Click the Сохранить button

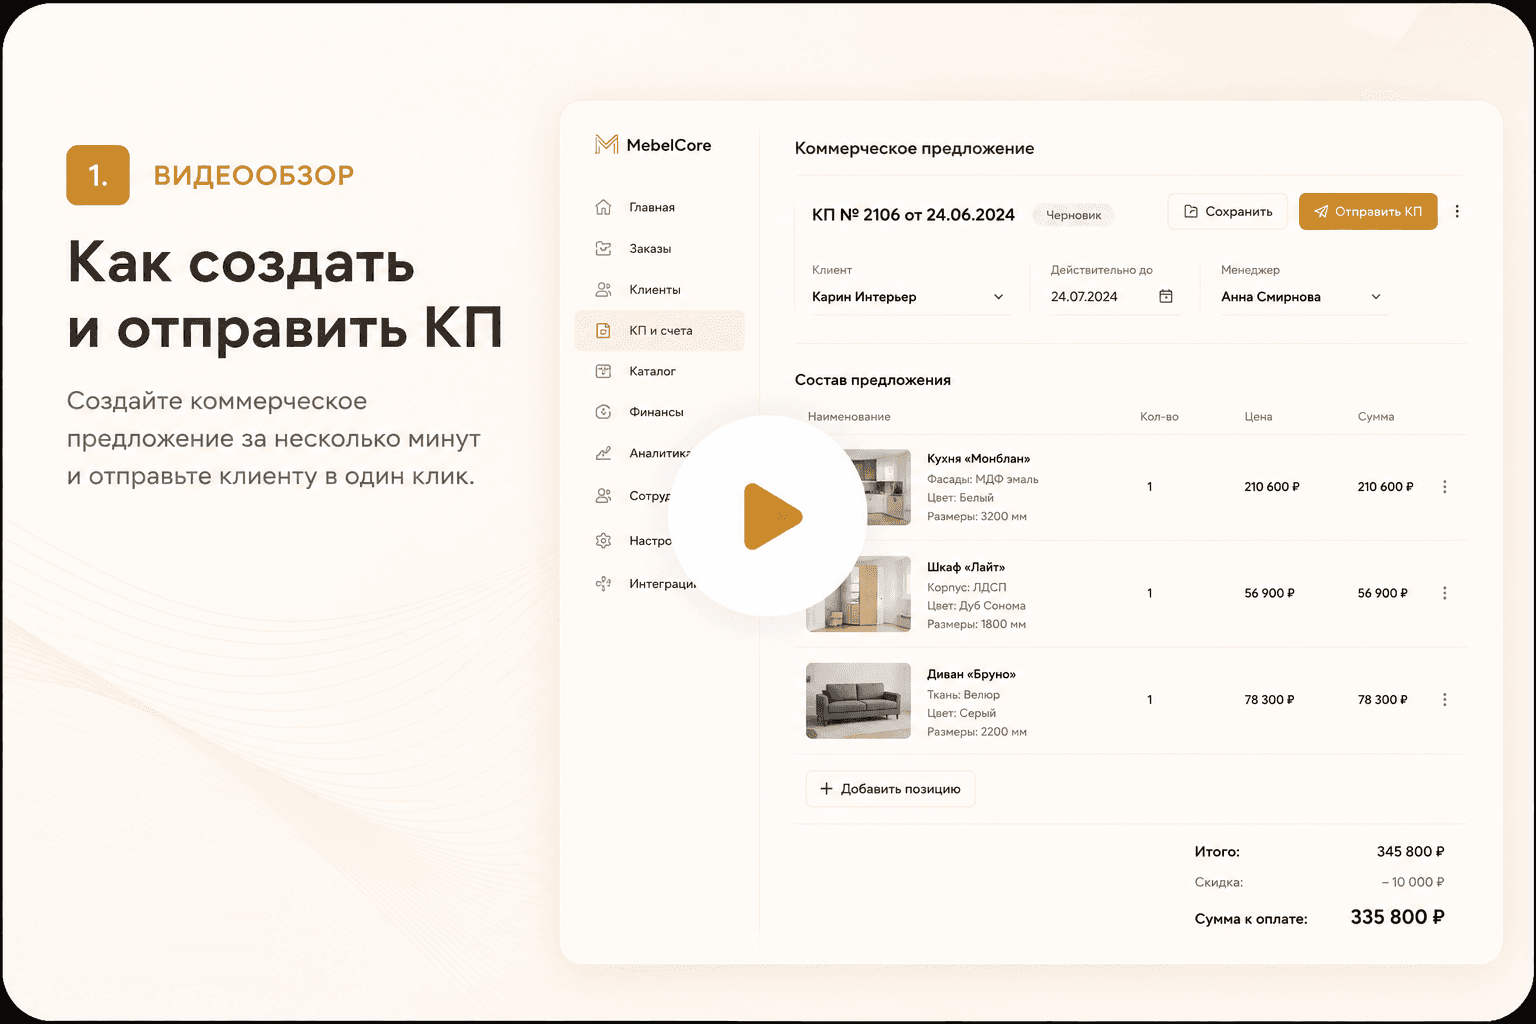coord(1227,211)
